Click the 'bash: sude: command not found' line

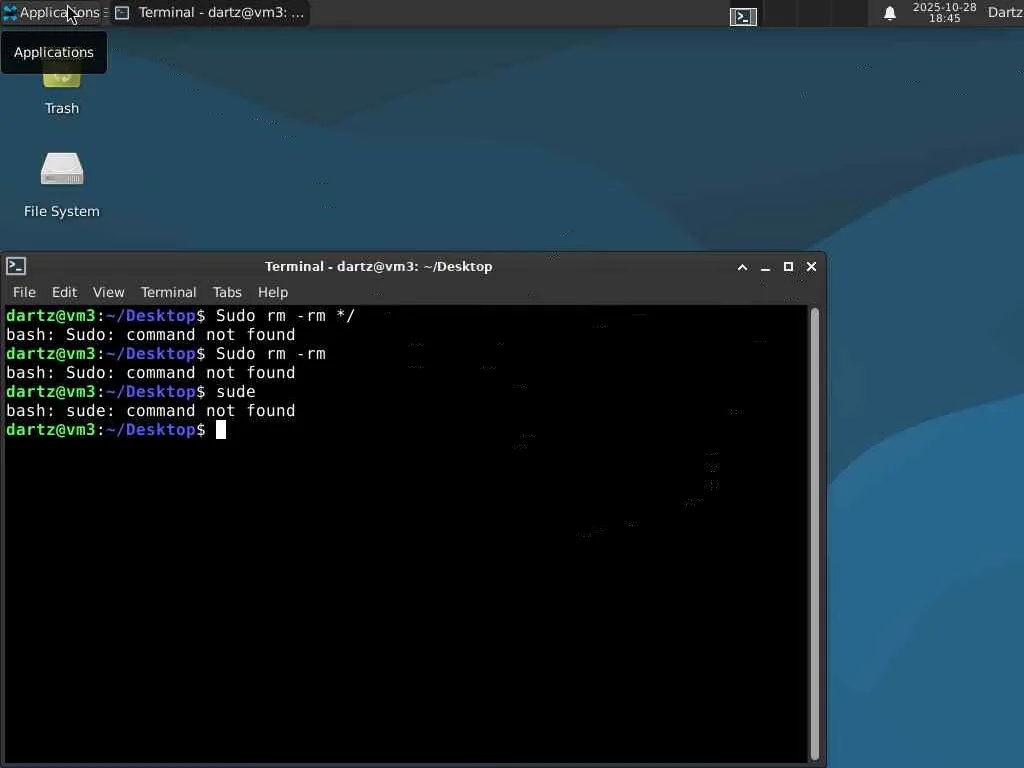pyautogui.click(x=151, y=411)
